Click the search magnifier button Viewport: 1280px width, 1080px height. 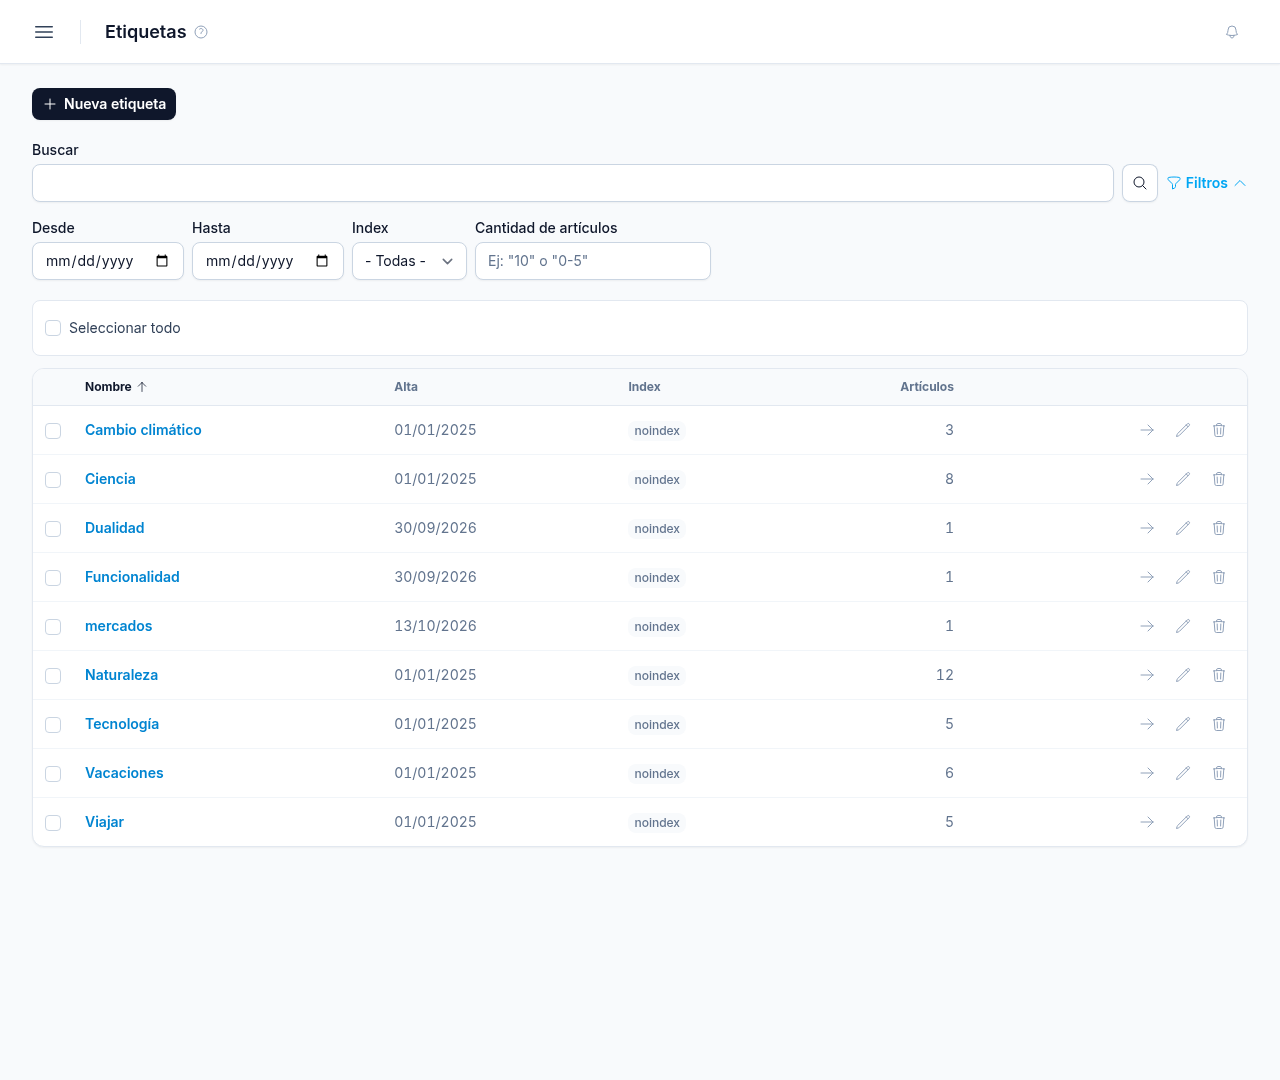coord(1140,183)
